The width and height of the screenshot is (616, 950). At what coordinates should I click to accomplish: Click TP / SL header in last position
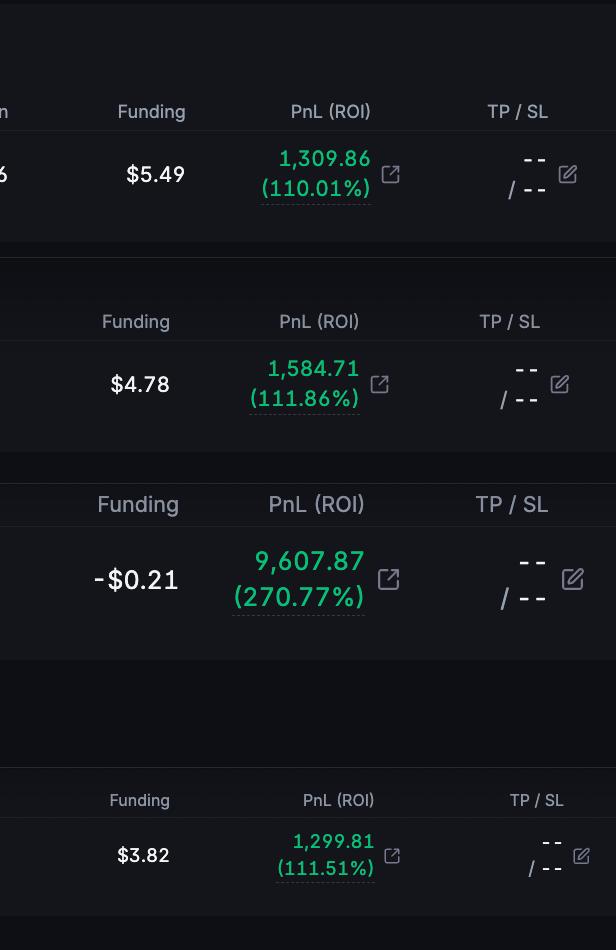pyautogui.click(x=537, y=800)
